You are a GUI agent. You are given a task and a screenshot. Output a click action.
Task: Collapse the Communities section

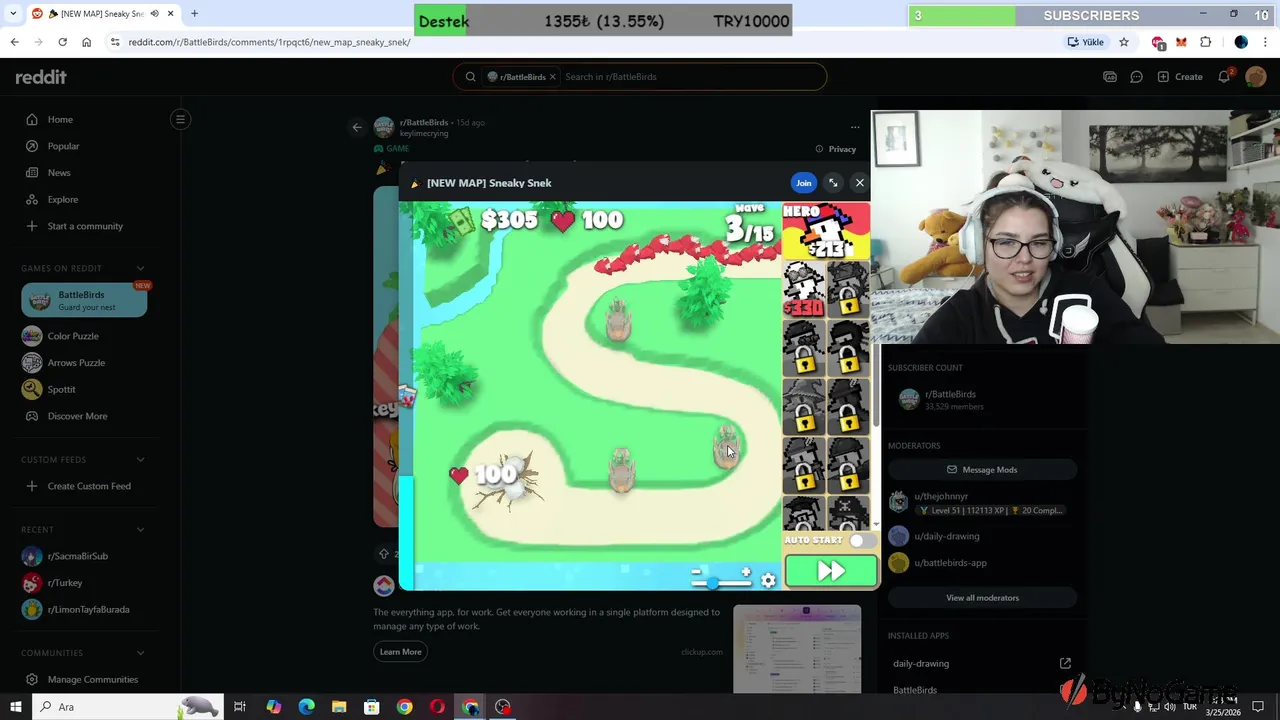[140, 653]
